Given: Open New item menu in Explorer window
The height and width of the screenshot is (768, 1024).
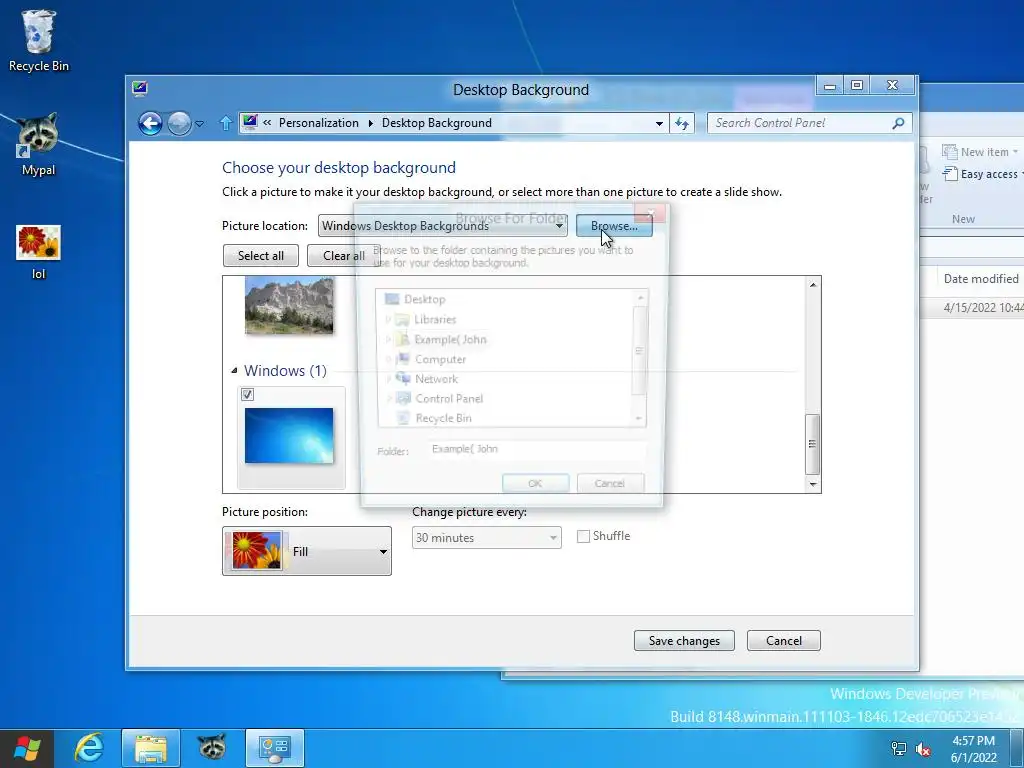Looking at the screenshot, I should point(980,152).
